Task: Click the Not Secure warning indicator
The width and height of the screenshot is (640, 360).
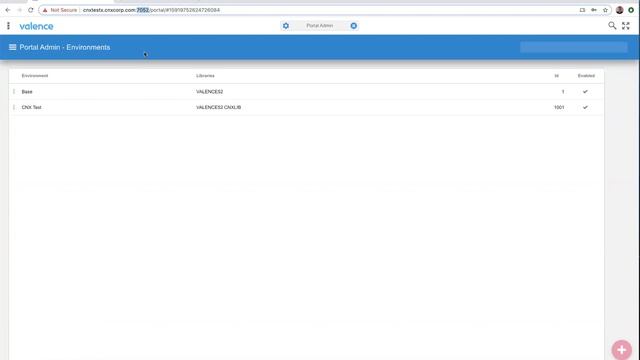Action: [60, 10]
